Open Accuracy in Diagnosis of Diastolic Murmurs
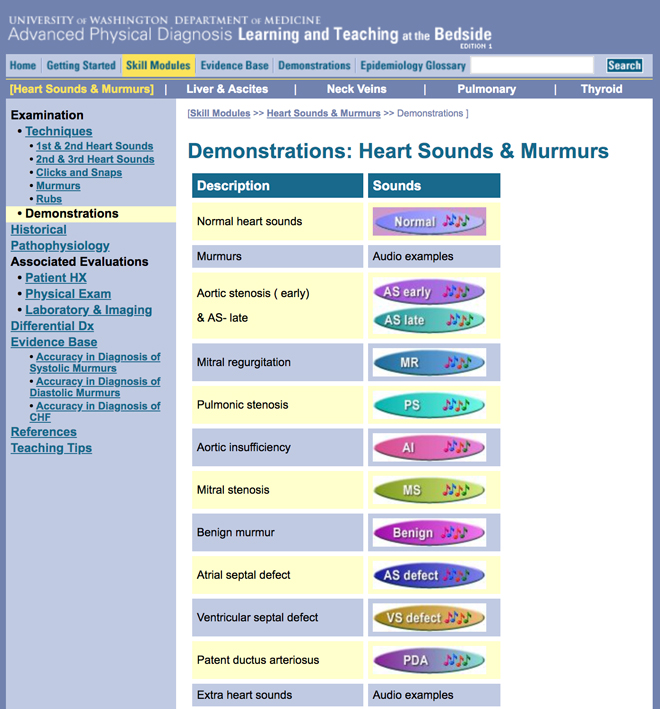This screenshot has height=709, width=660. tap(95, 387)
